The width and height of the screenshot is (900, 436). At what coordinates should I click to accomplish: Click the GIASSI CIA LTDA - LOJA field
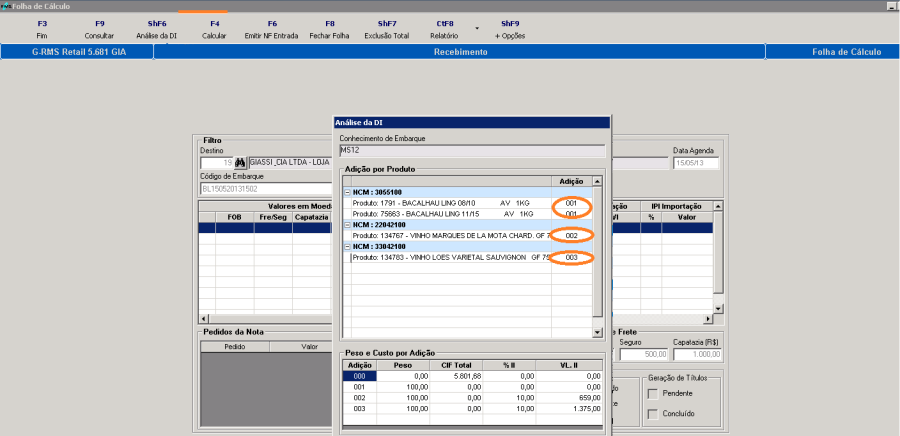[291, 162]
